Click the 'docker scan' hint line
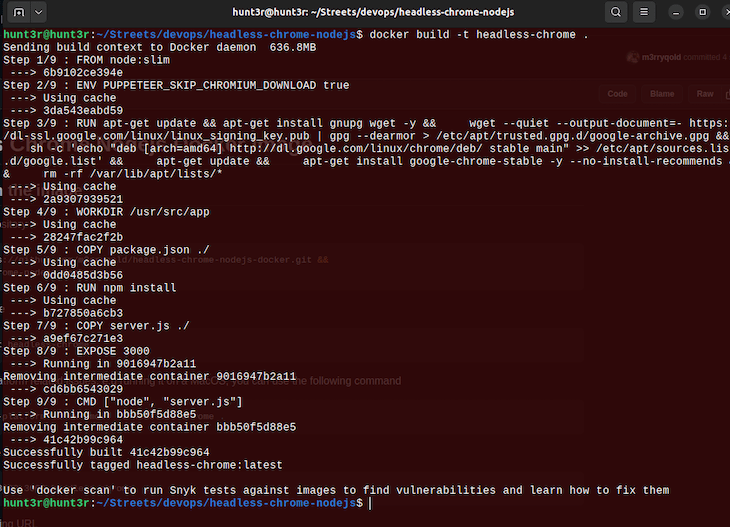 click(x=336, y=490)
